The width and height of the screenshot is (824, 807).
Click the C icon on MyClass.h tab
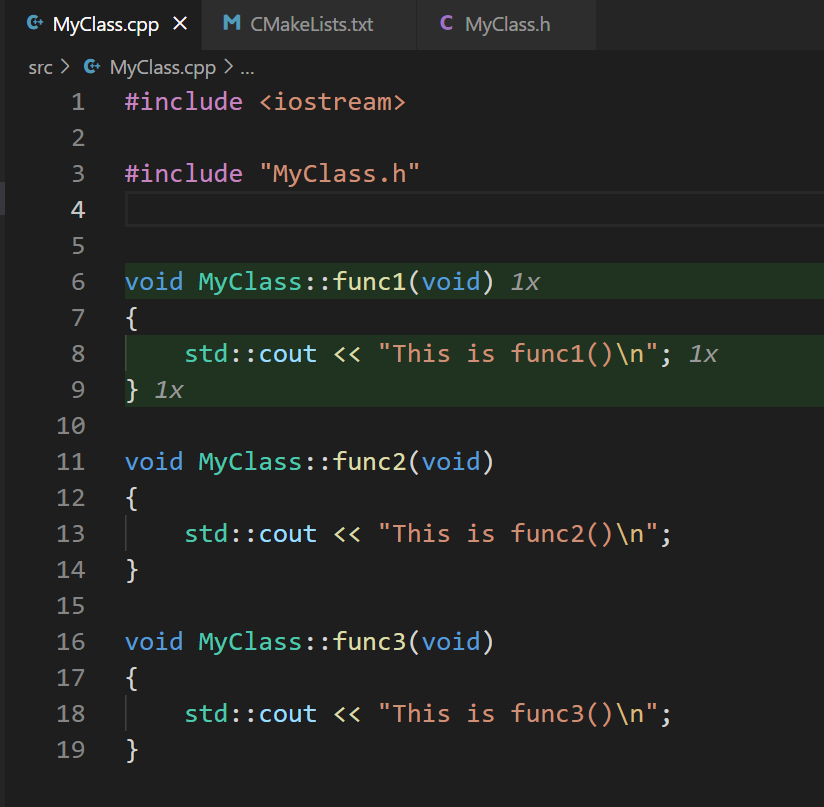tap(446, 20)
